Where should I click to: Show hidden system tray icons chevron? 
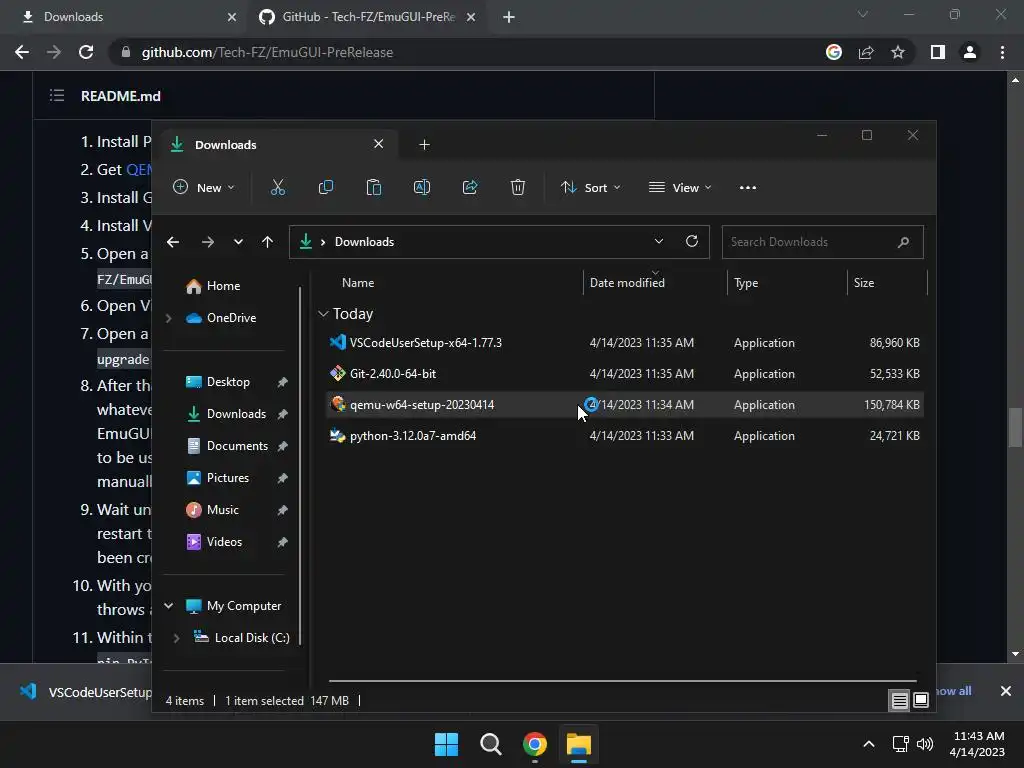[869, 744]
